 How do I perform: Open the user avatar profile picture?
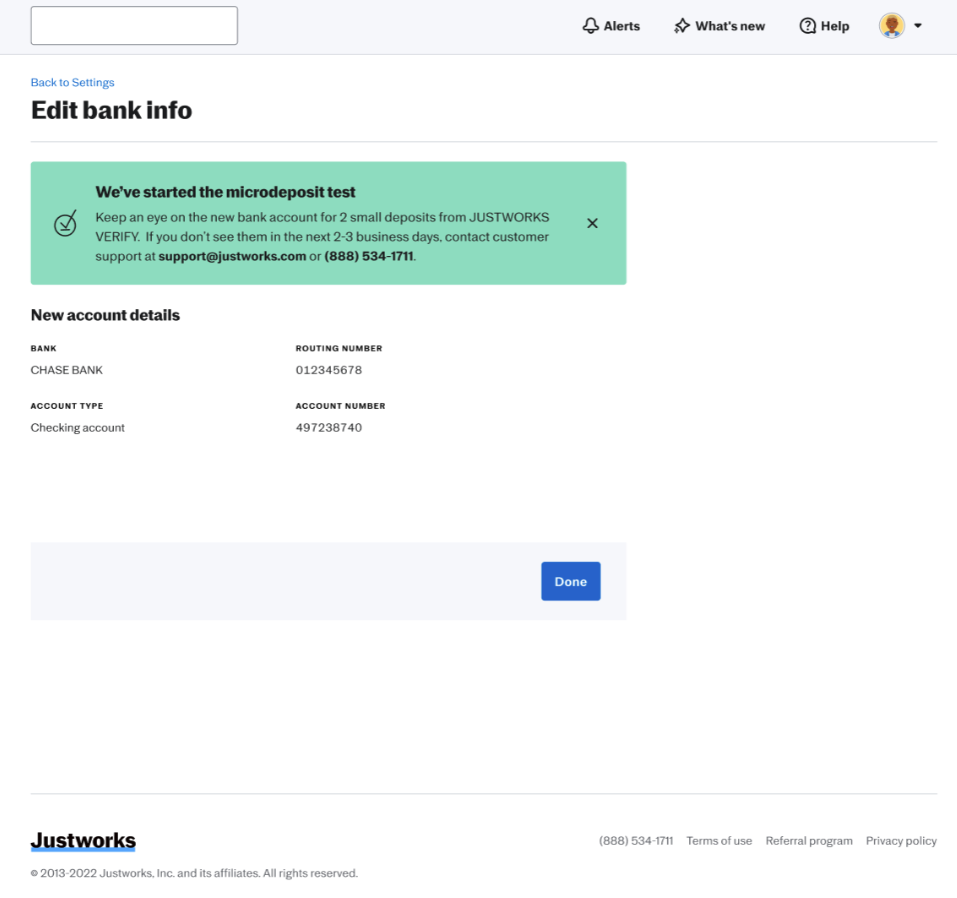[892, 26]
